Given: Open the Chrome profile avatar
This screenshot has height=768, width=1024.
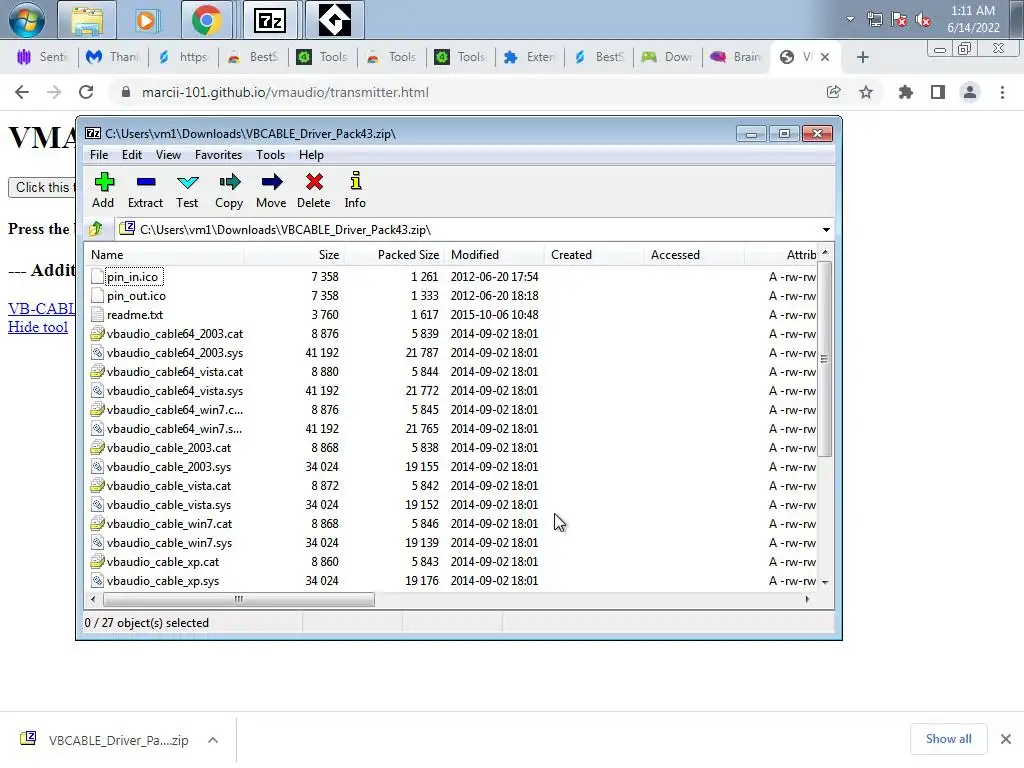Looking at the screenshot, I should point(970,92).
